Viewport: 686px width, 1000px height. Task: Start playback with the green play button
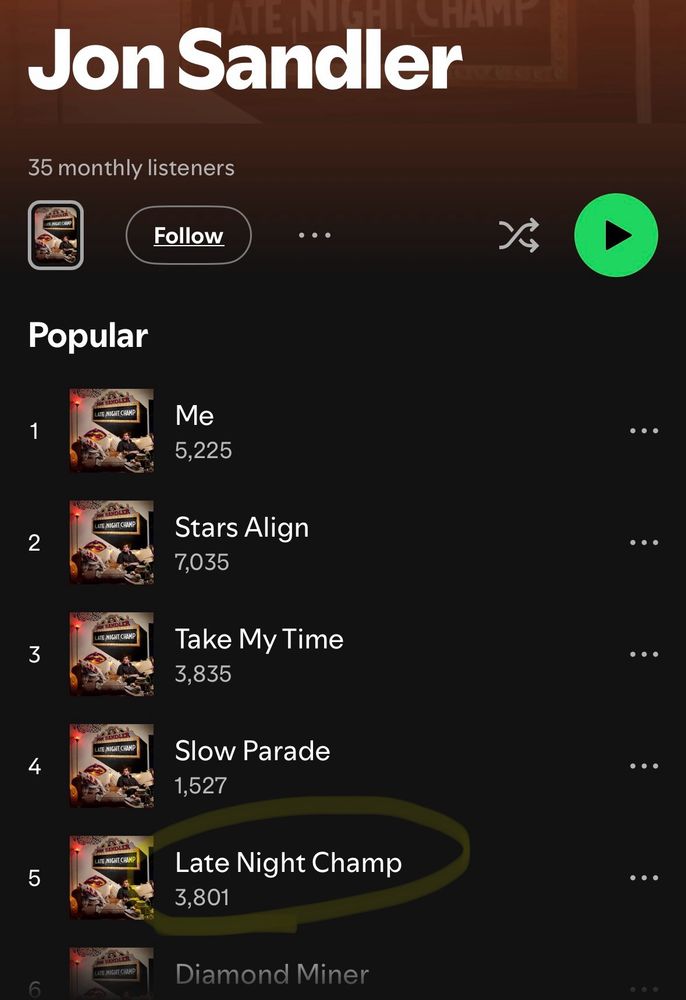click(616, 235)
